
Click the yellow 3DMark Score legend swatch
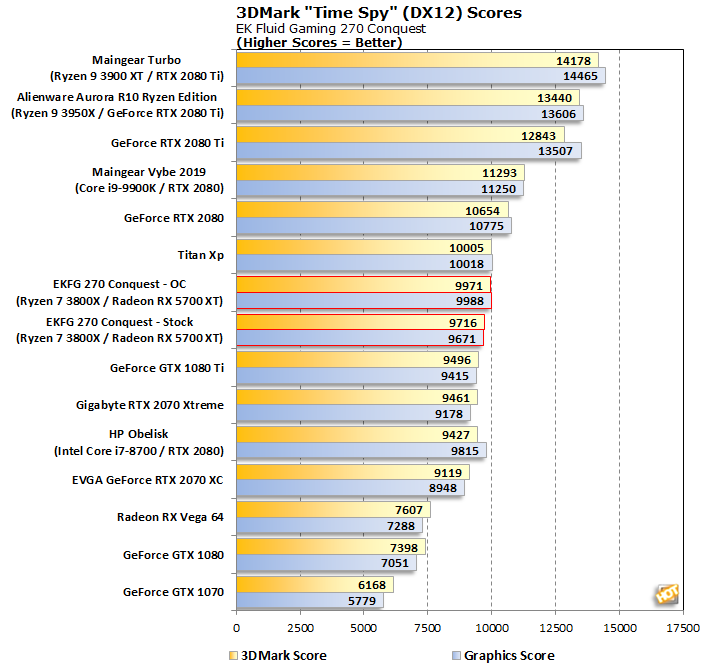point(234,656)
